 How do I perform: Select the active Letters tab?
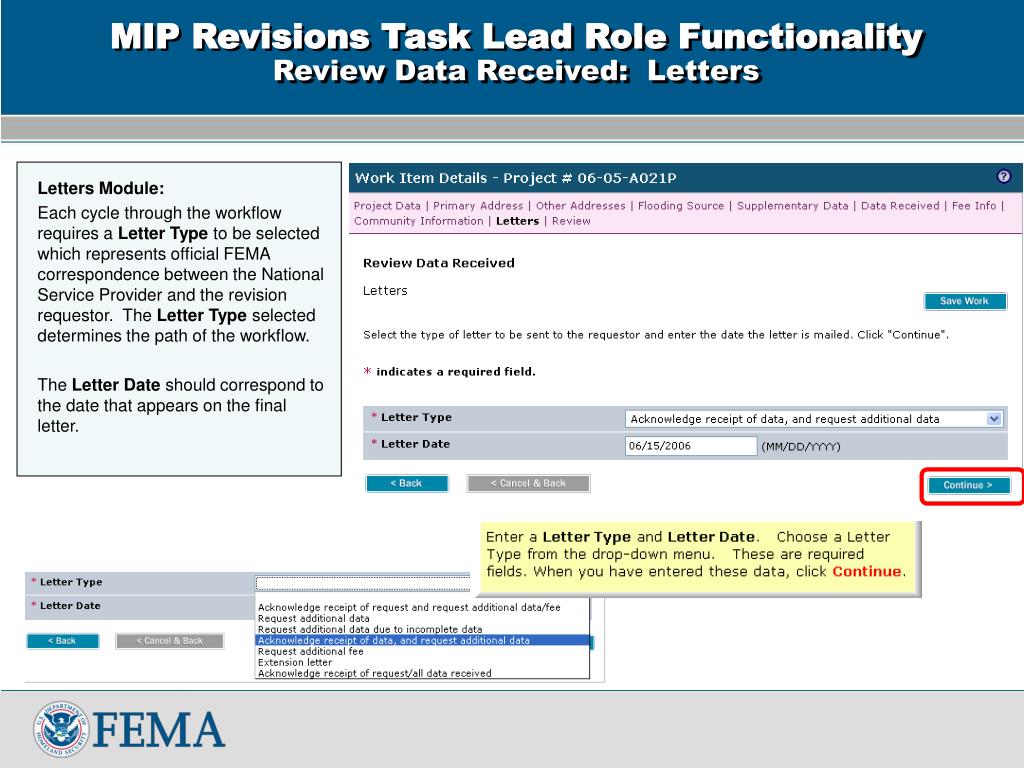517,221
